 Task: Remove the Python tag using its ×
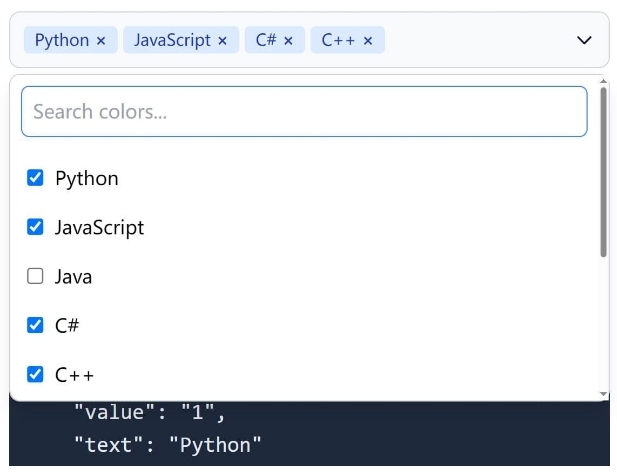101,41
